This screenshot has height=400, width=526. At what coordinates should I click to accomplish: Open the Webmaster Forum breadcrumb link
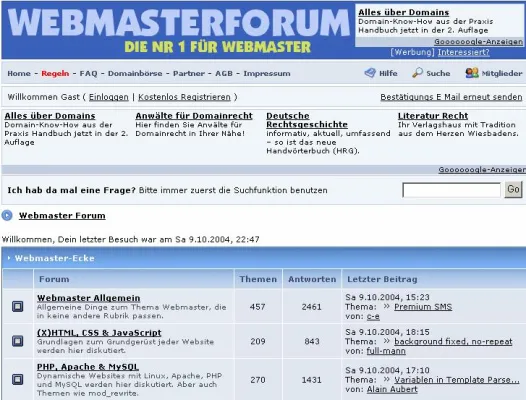point(62,215)
